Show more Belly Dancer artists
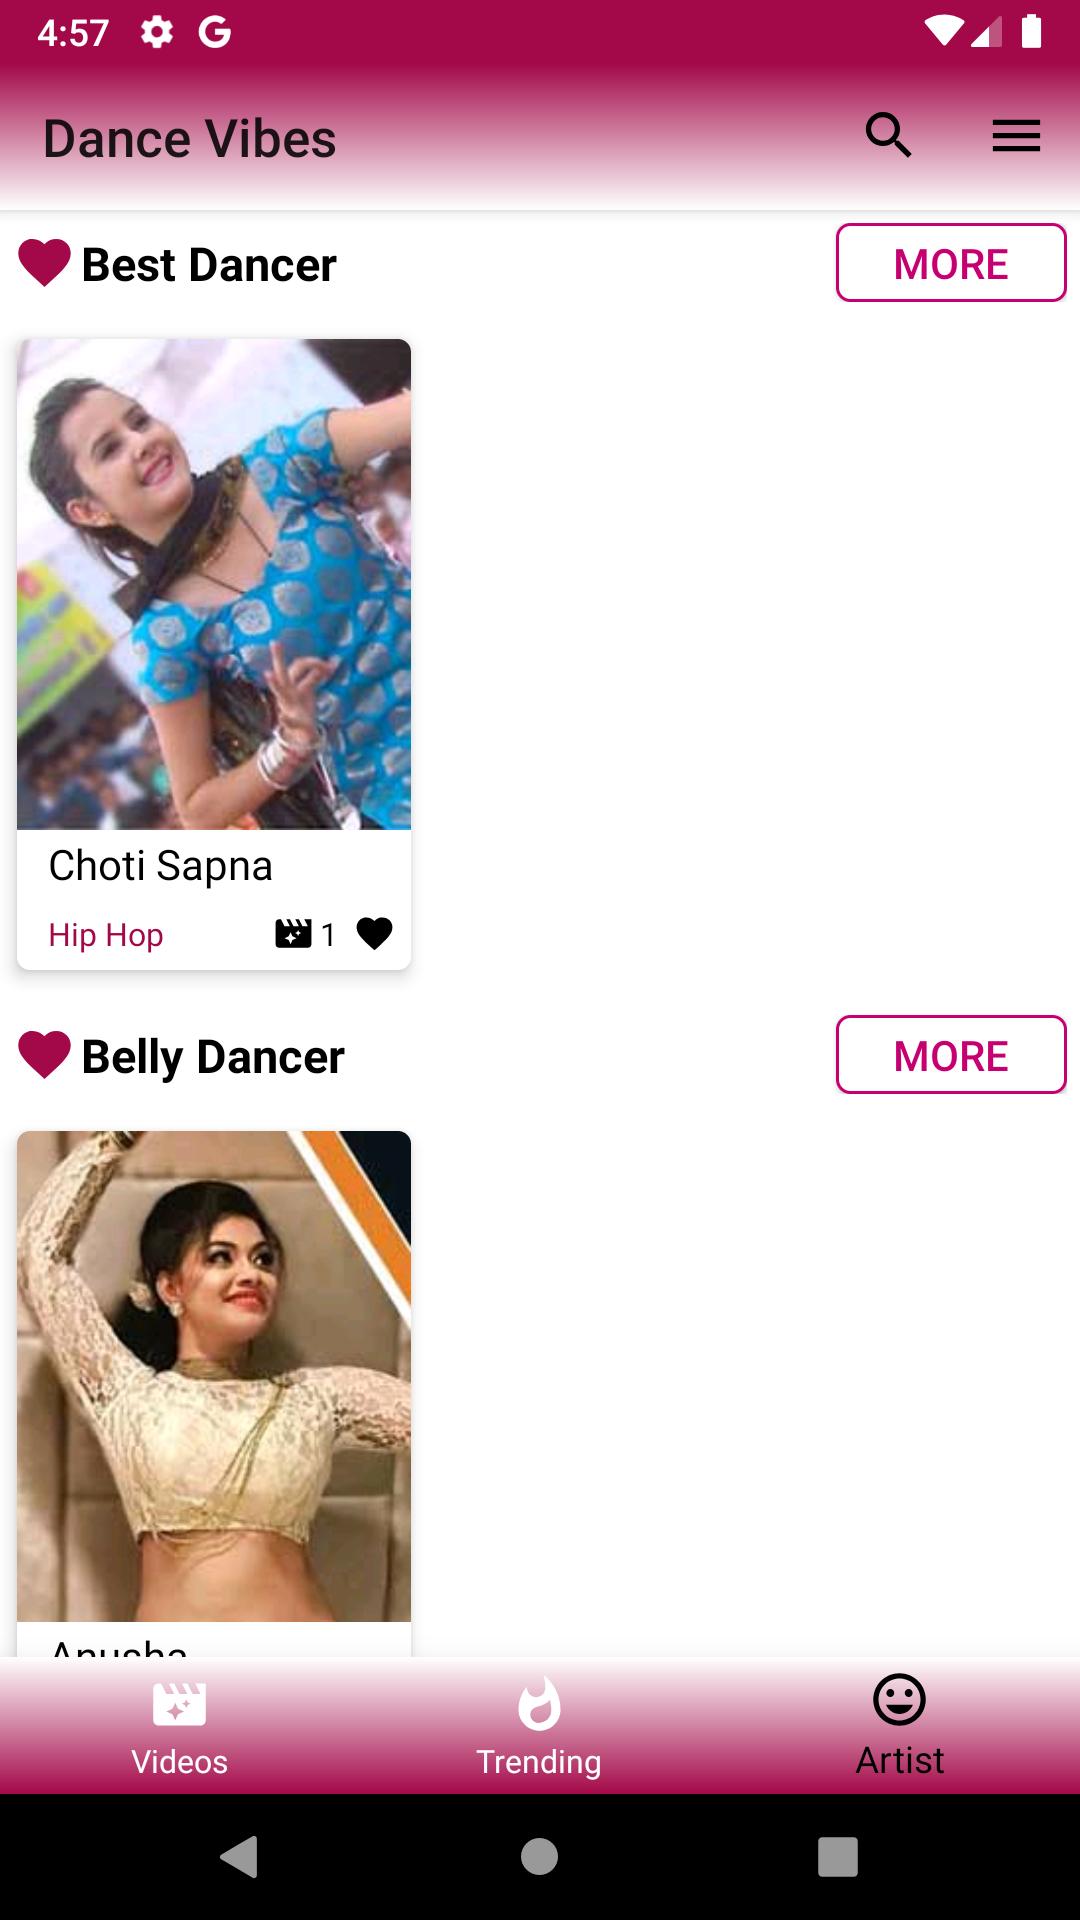This screenshot has width=1080, height=1920. coord(951,1055)
